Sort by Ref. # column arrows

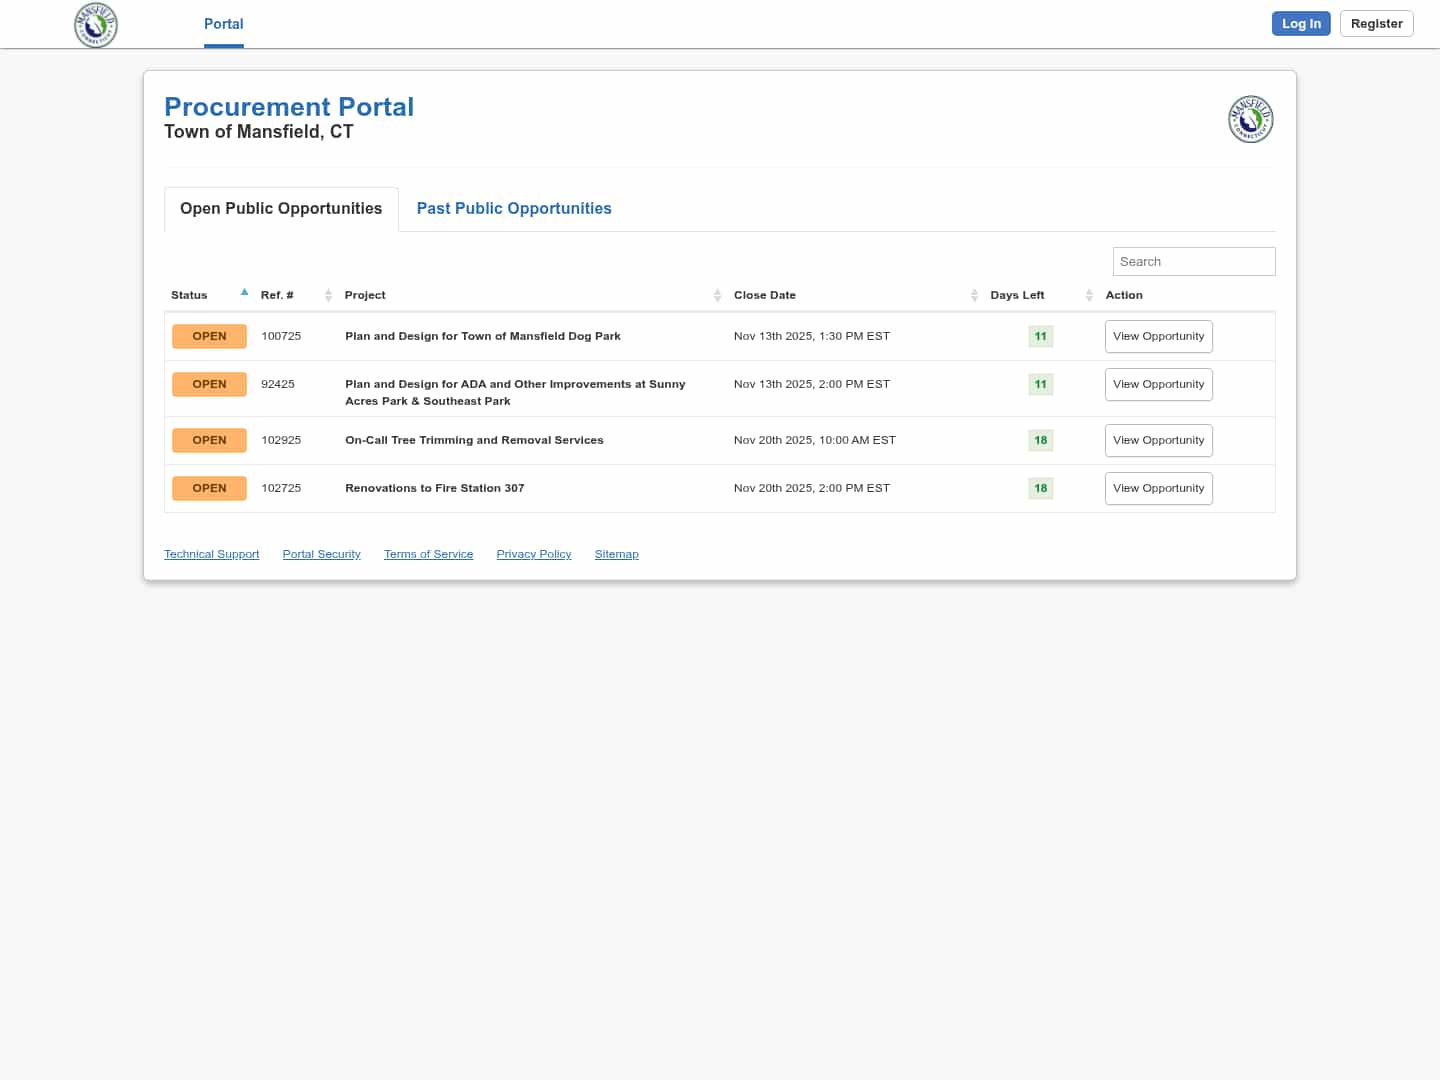[328, 295]
